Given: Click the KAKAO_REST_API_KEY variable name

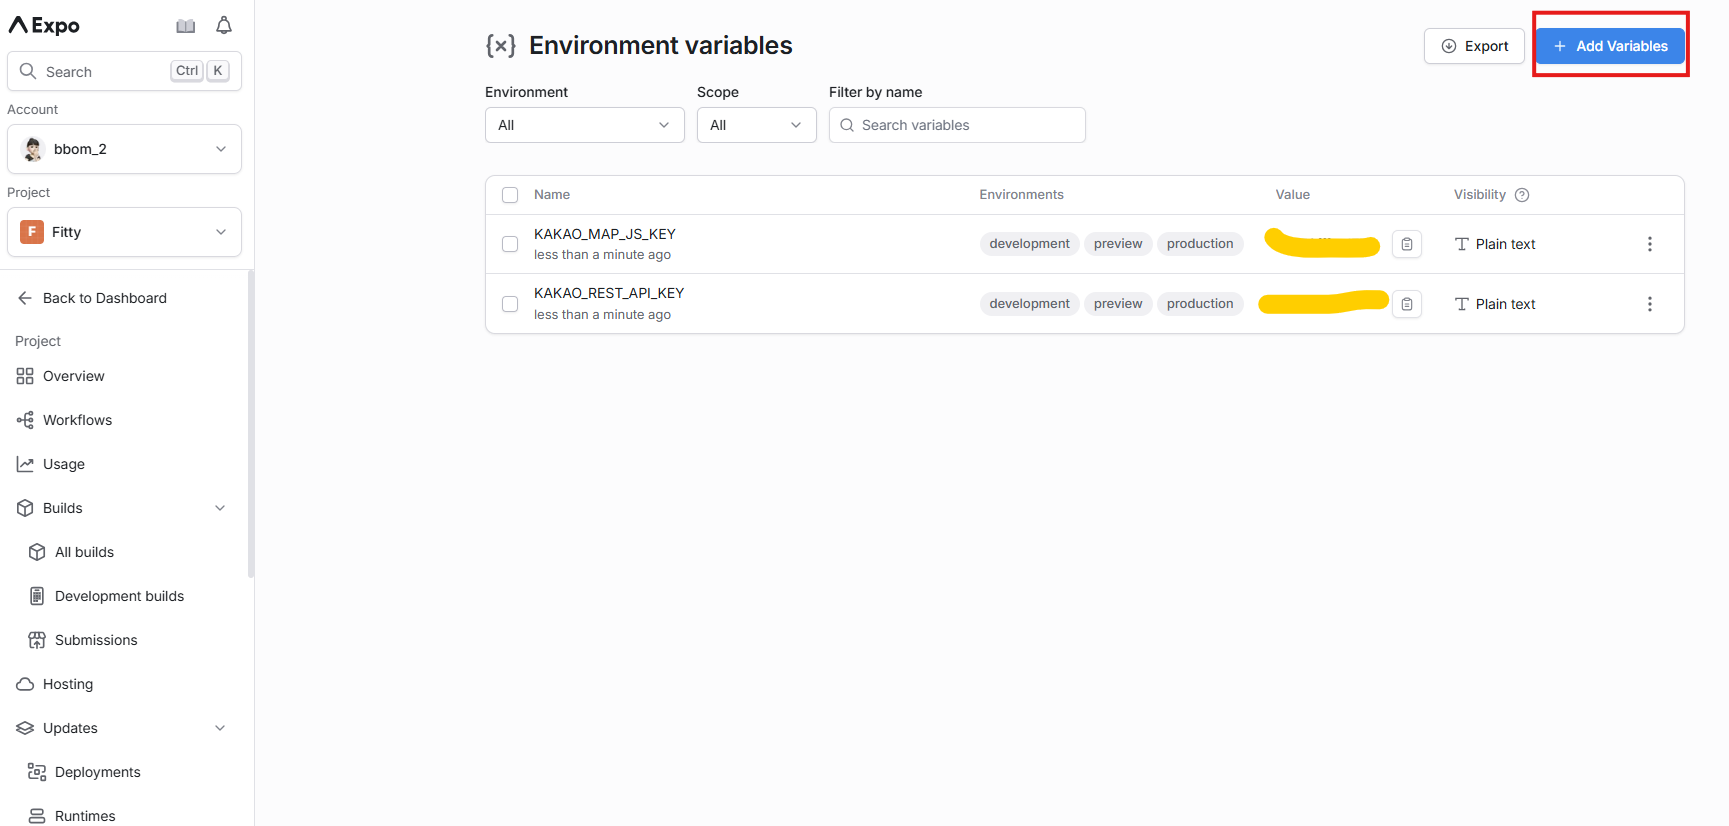Looking at the screenshot, I should (x=609, y=293).
